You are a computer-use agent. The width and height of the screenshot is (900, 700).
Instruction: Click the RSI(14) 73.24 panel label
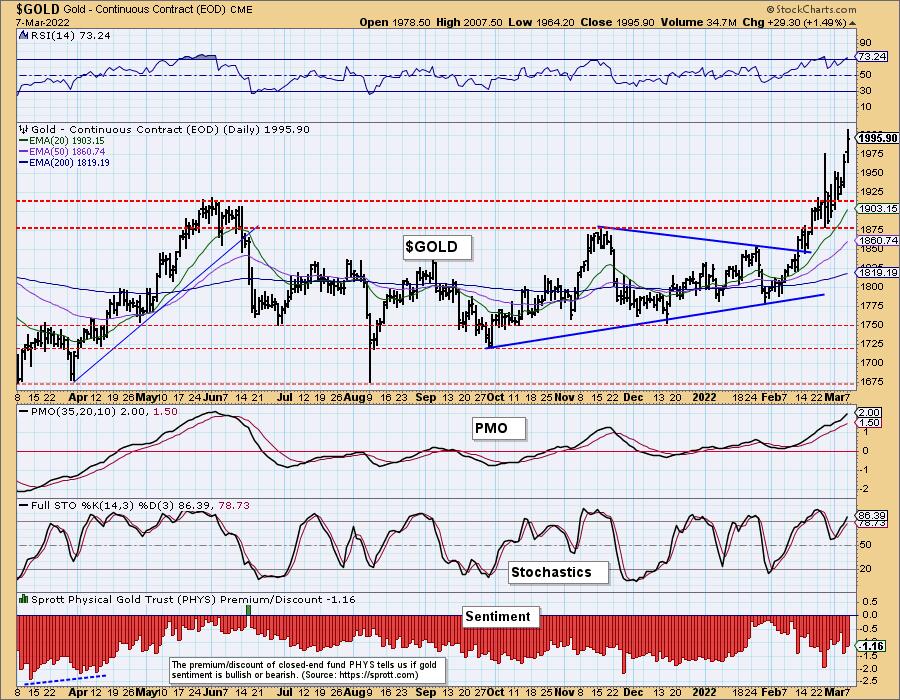point(69,35)
